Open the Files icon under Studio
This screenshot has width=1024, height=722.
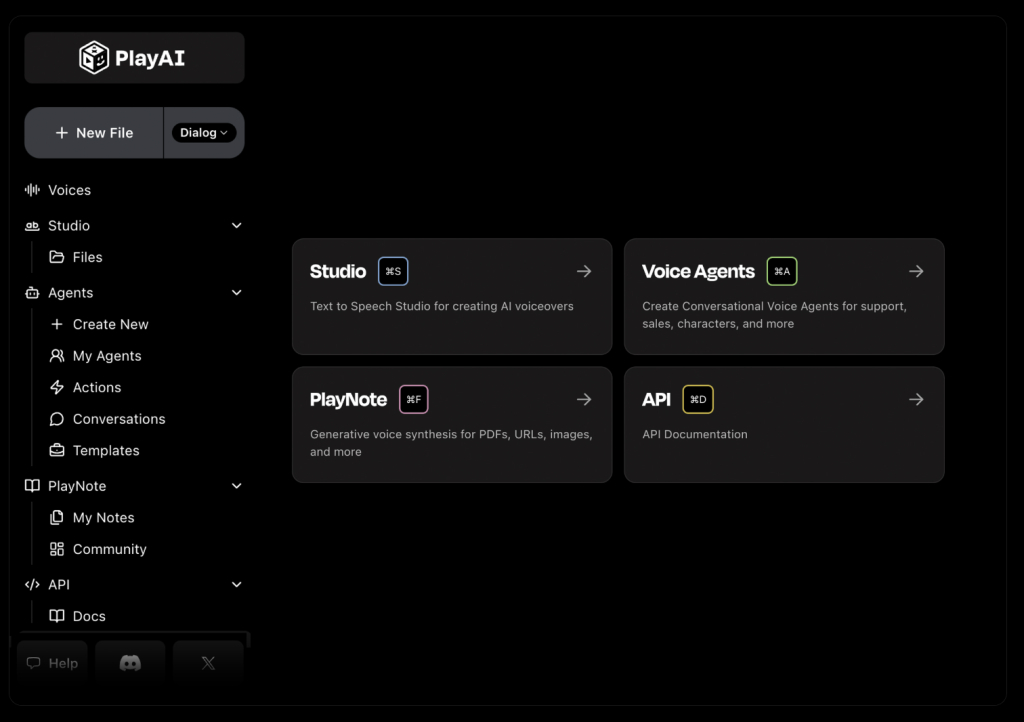[x=58, y=257]
